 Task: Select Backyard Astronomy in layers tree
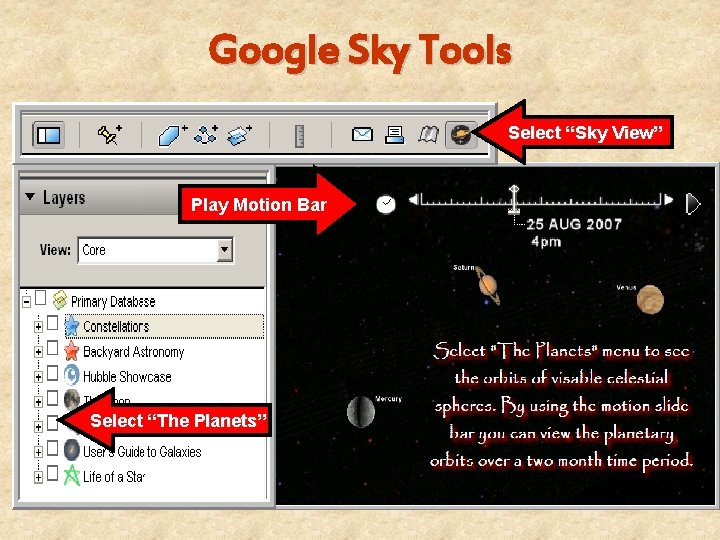tap(134, 352)
